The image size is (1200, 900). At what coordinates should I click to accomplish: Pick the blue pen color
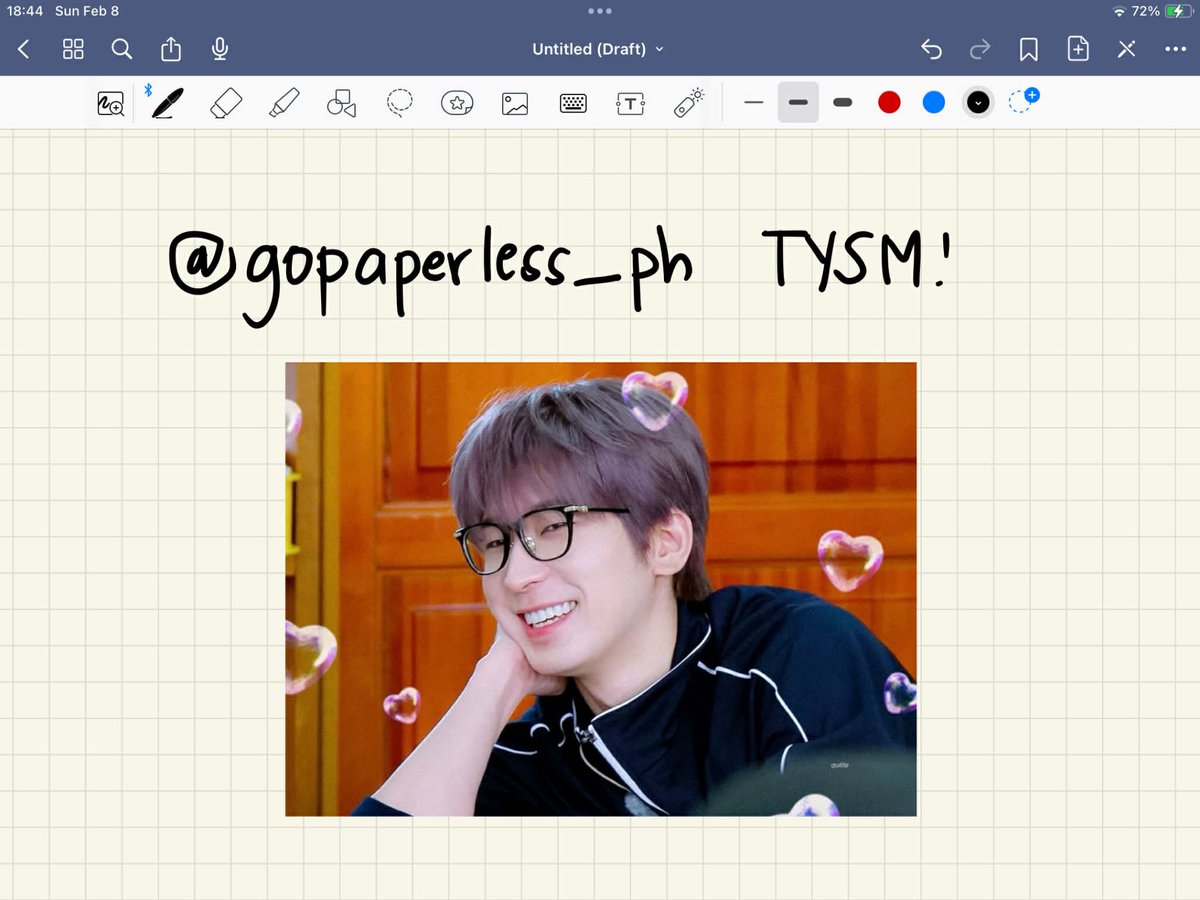pyautogui.click(x=934, y=102)
